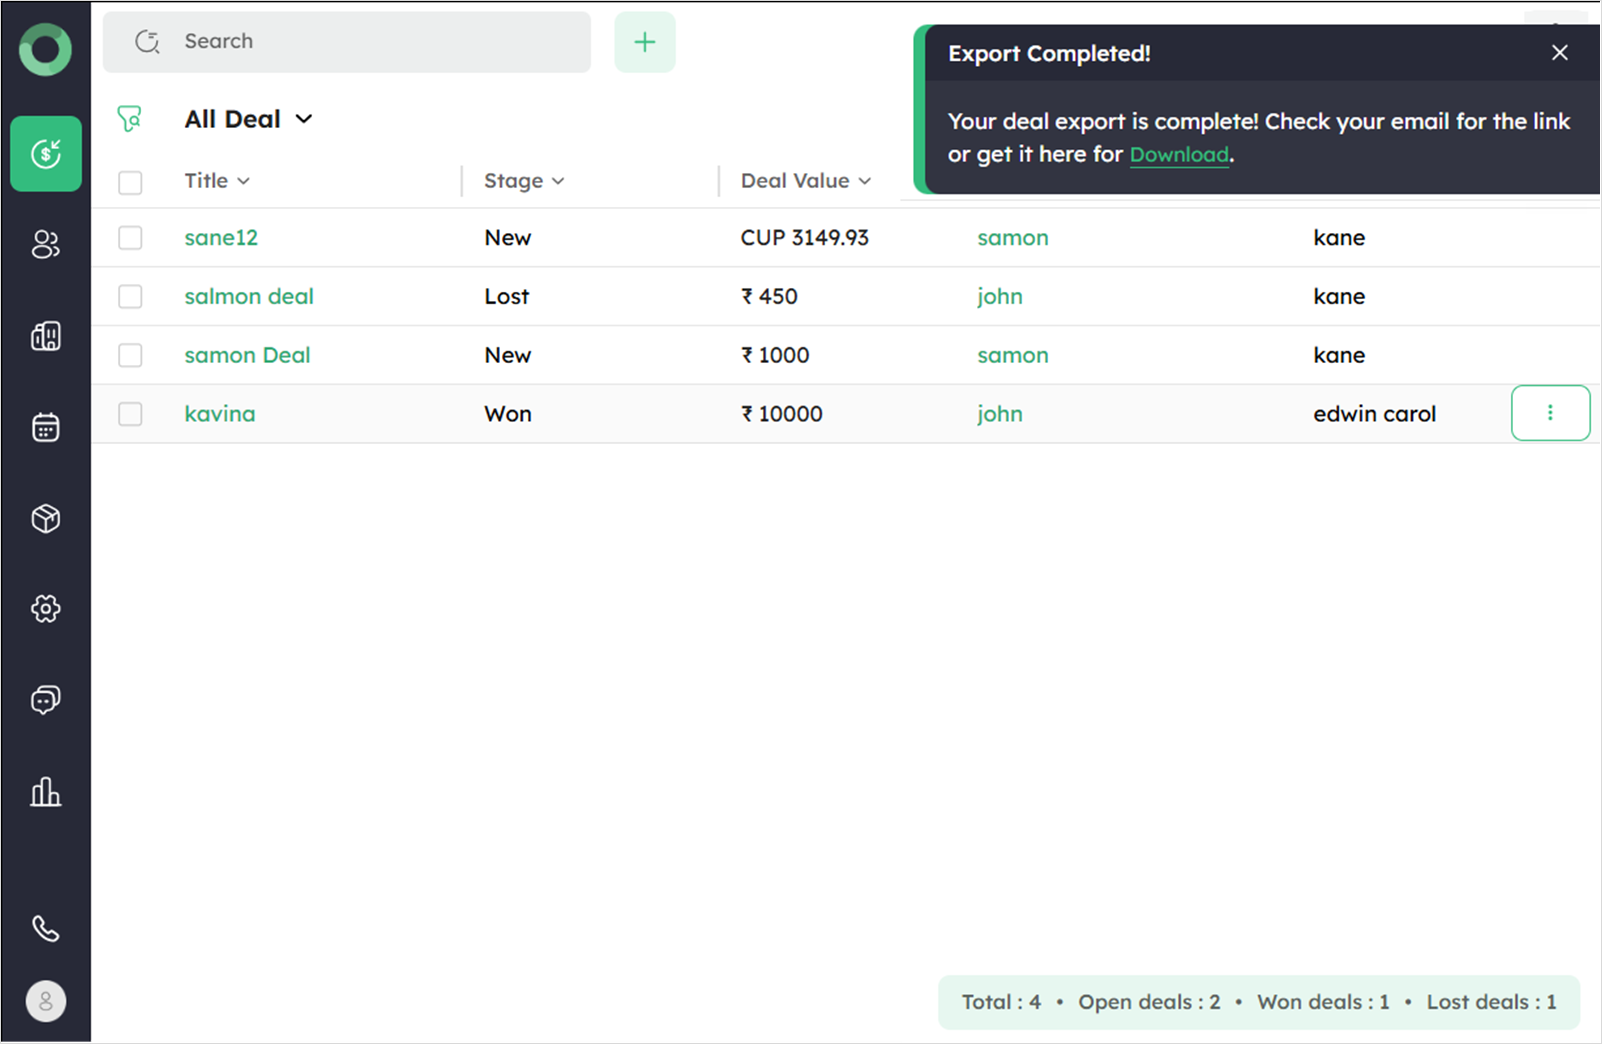Viewport: 1602px width, 1044px height.
Task: Open the Products box icon in the sidebar
Action: (45, 518)
